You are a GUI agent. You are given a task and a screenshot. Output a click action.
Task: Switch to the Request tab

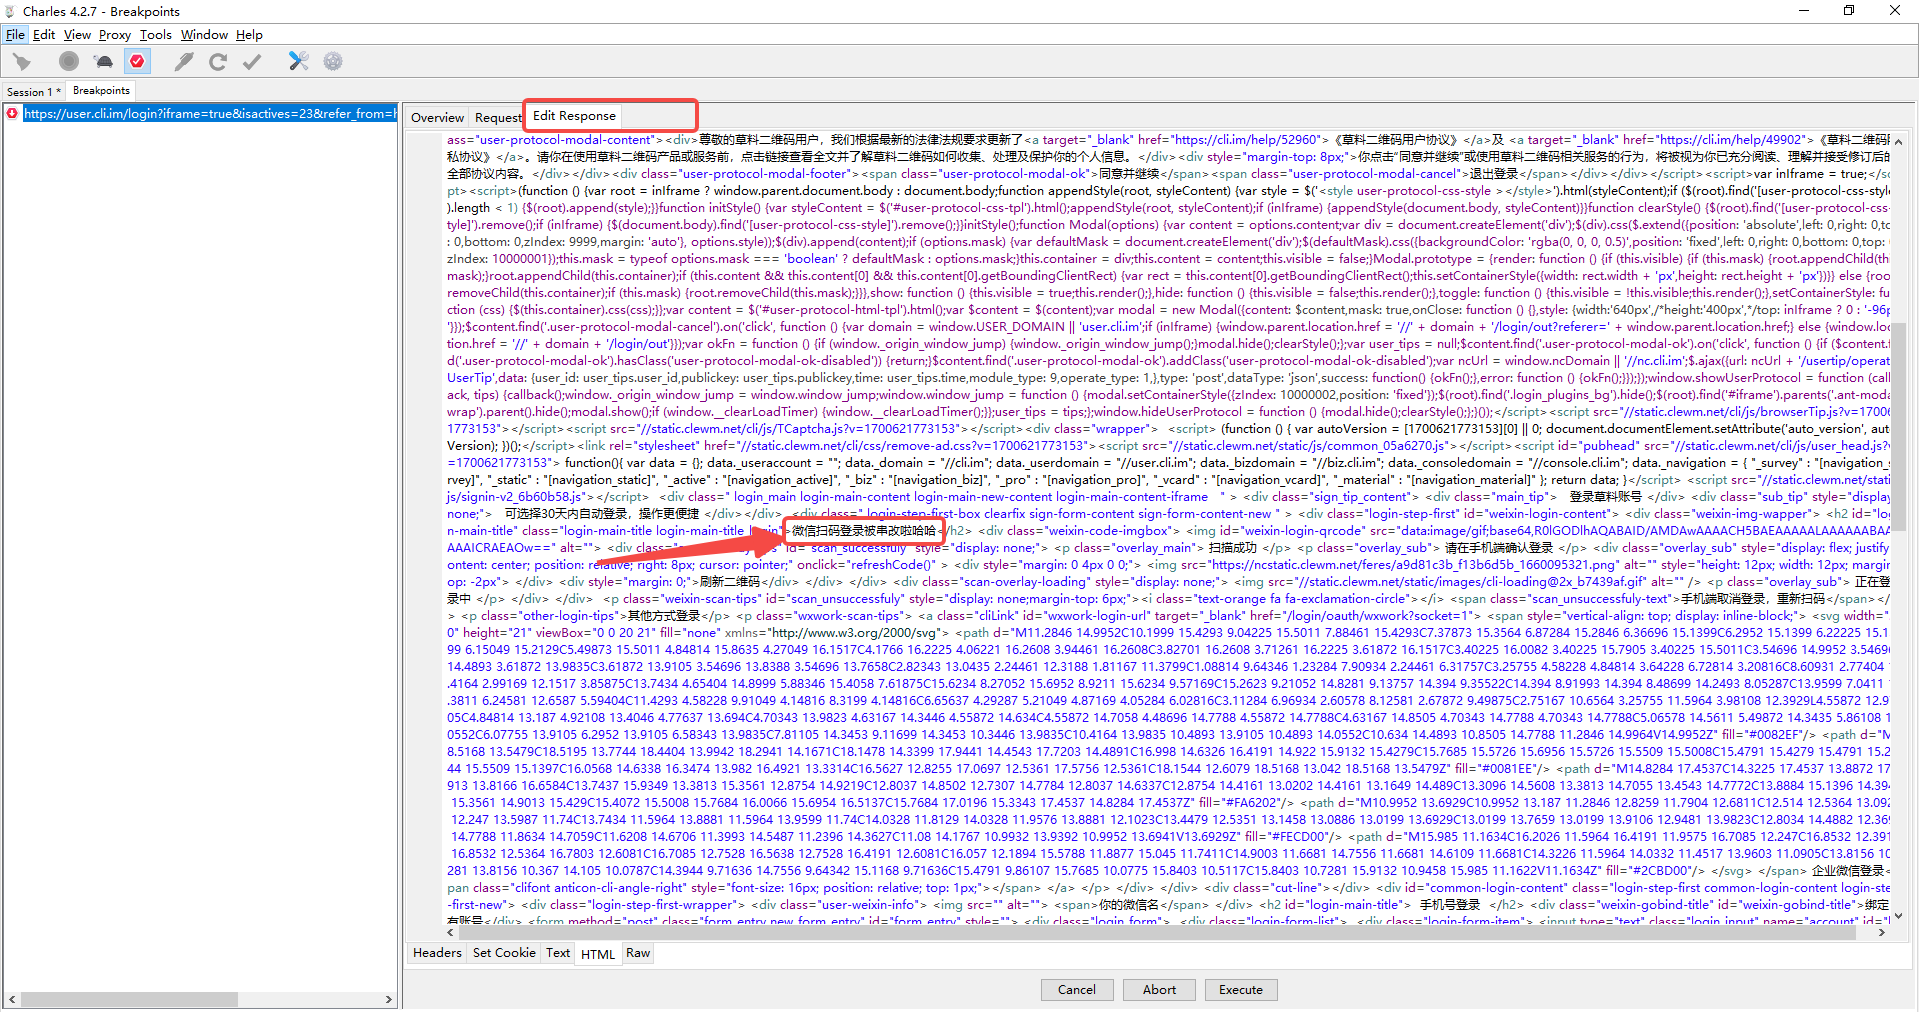(x=498, y=117)
